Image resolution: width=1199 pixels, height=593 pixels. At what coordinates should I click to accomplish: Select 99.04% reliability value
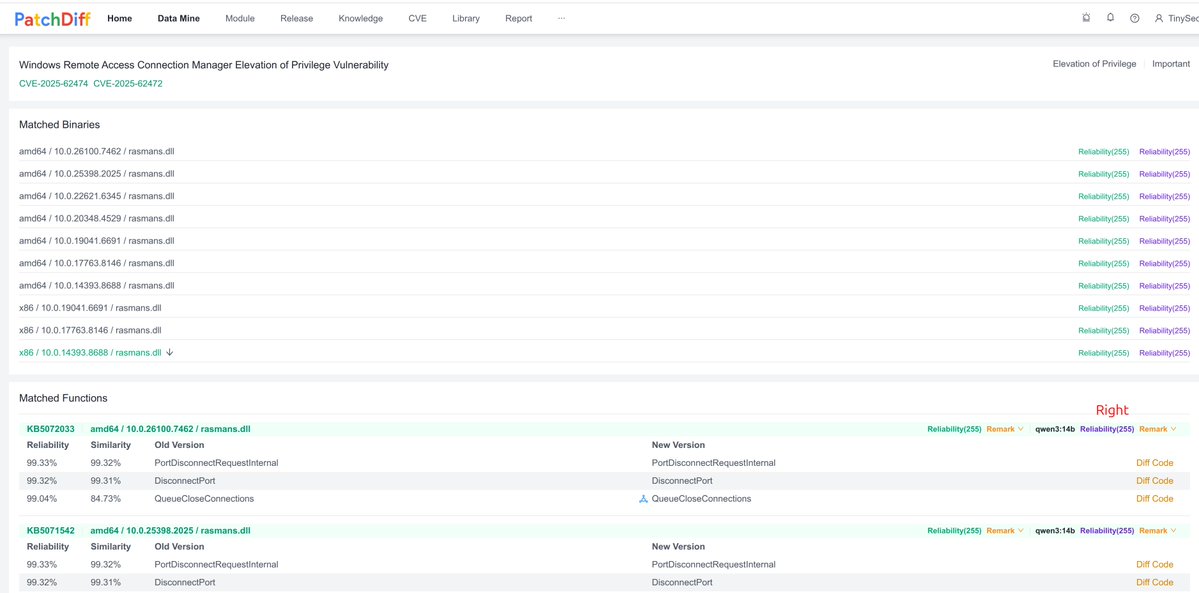[x=40, y=499]
